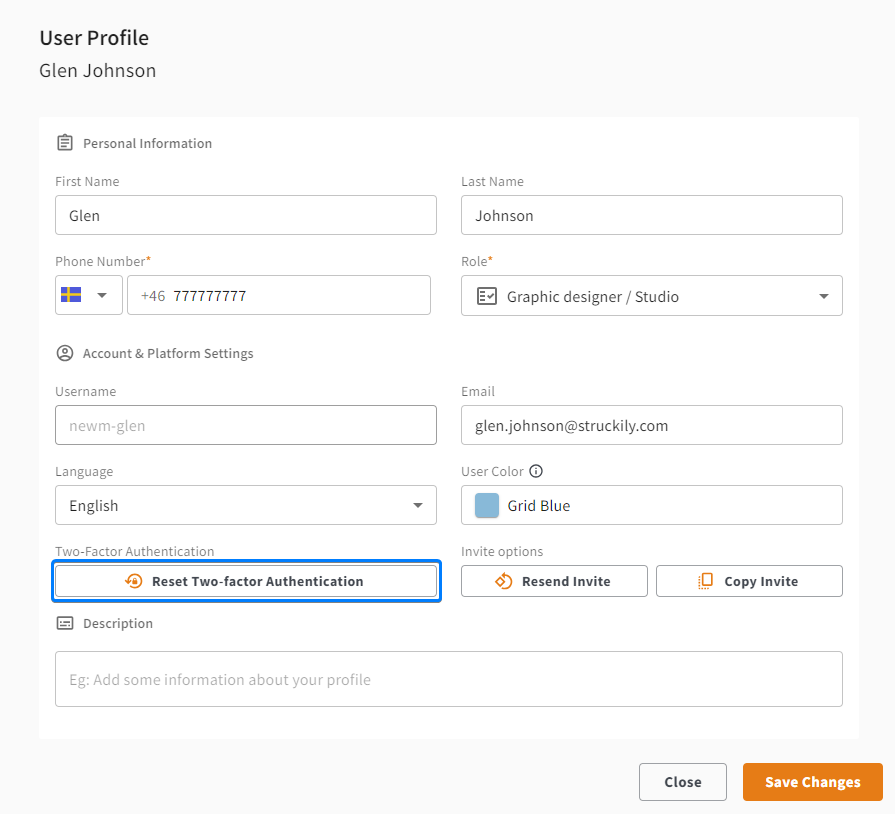Open the country code dropdown
The image size is (895, 814).
click(103, 294)
